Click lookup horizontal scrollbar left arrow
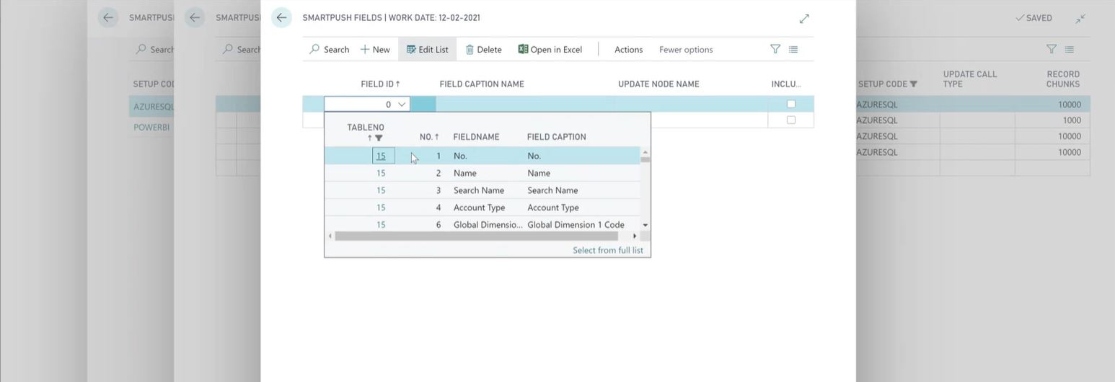Viewport: 1115px width, 382px height. tap(330, 235)
